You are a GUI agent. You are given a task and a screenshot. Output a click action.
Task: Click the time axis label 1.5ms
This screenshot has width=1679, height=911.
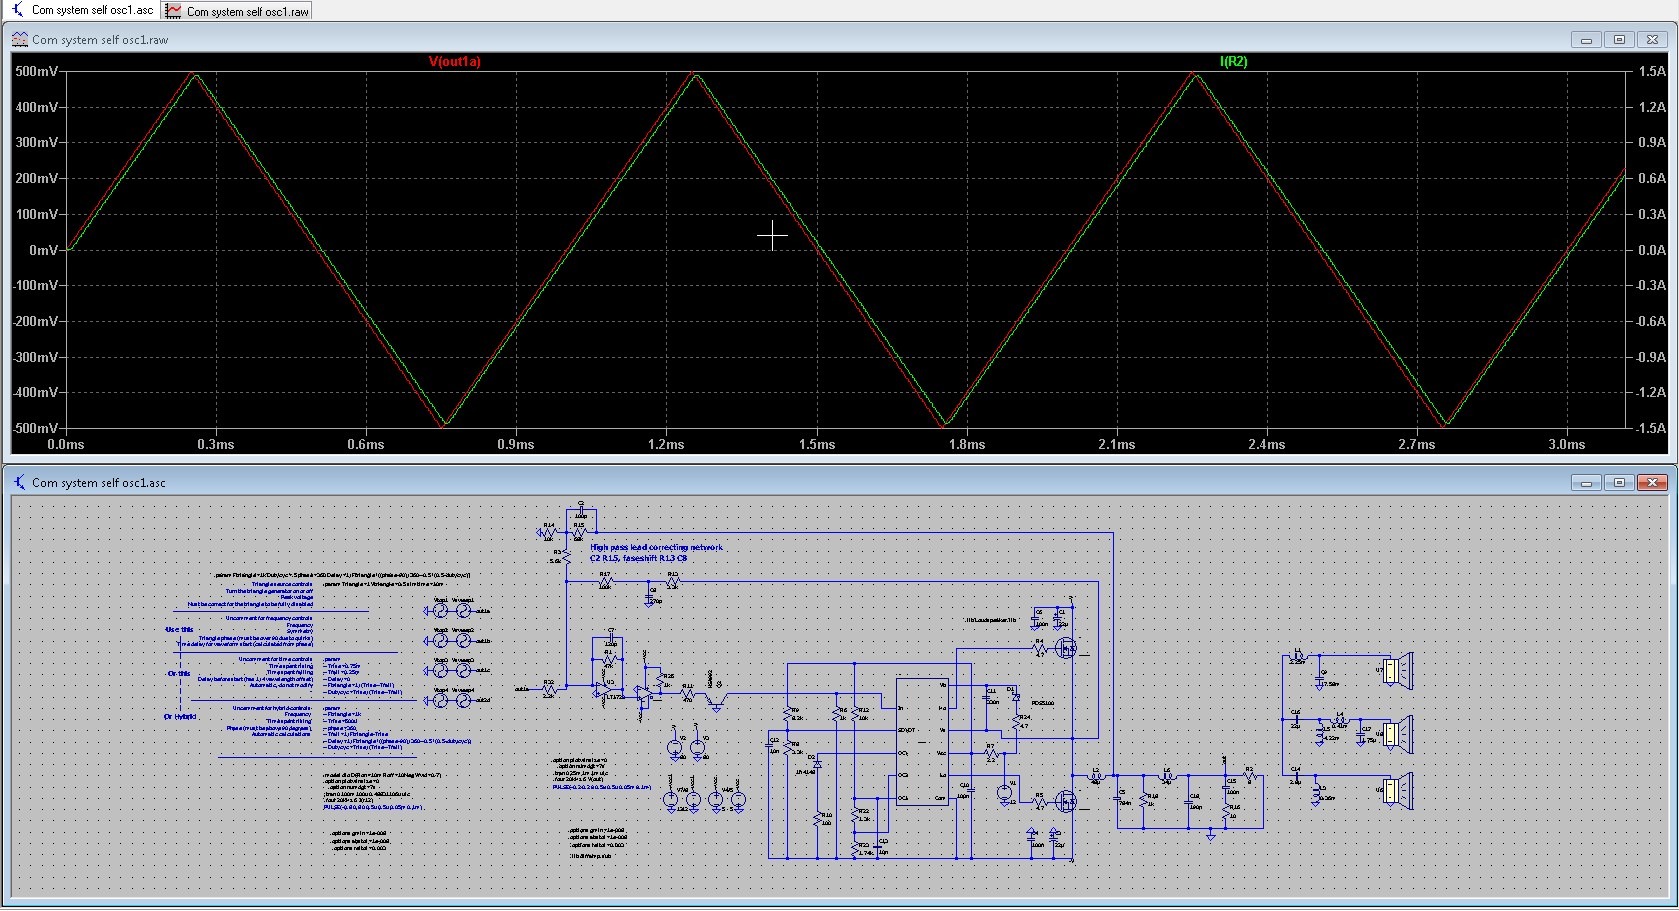point(816,445)
